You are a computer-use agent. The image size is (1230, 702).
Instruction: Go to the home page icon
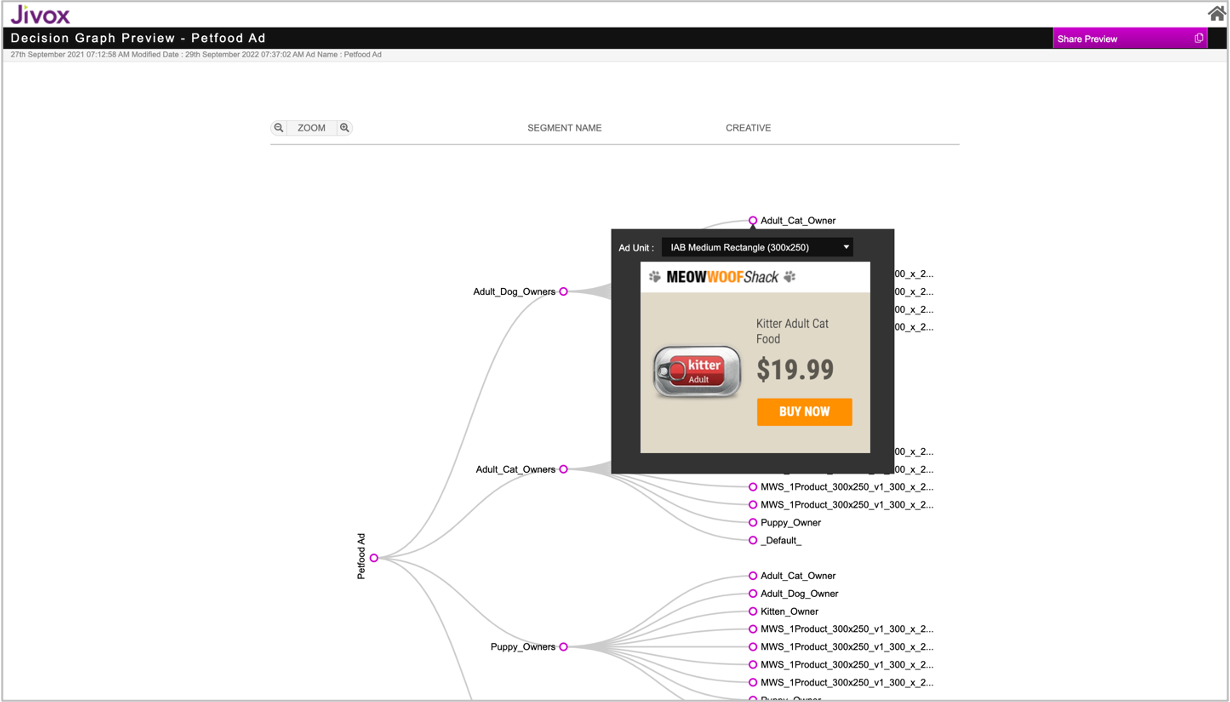(1216, 14)
